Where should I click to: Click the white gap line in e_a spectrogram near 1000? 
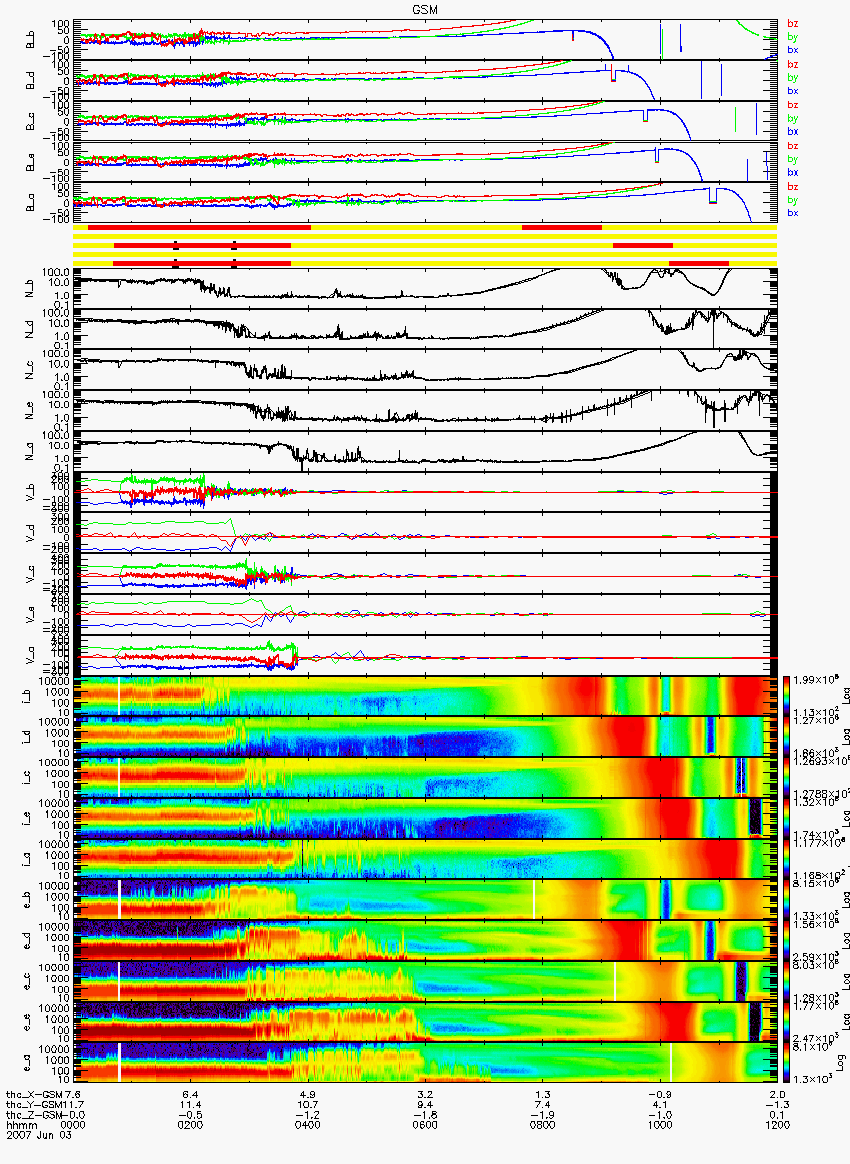[x=670, y=1063]
